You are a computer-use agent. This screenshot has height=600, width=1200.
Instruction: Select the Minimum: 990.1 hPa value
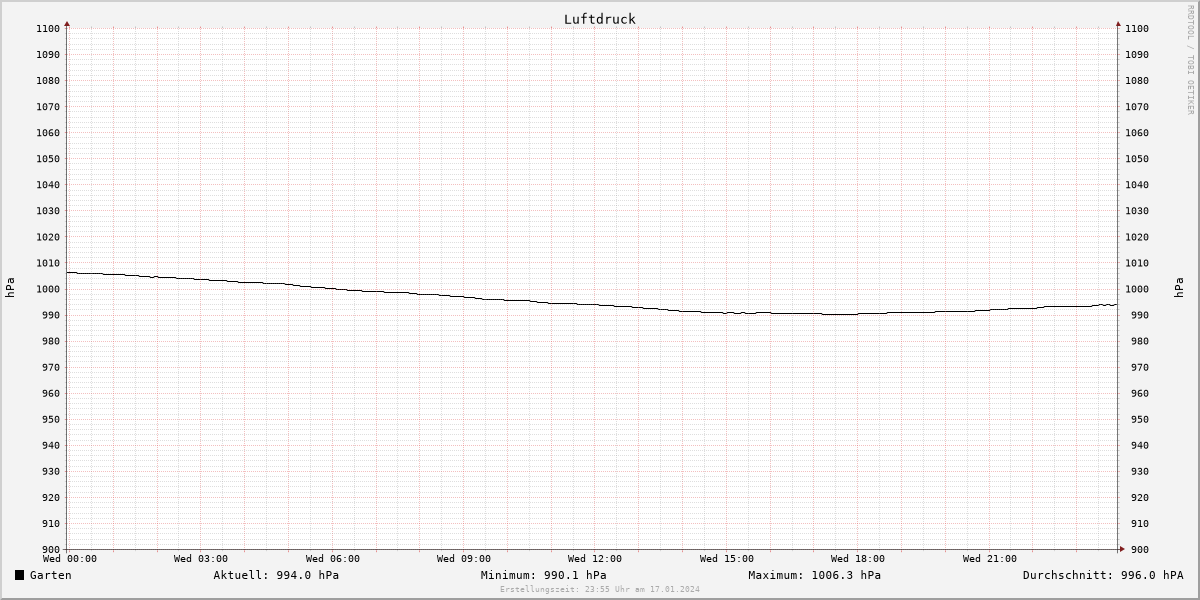point(543,575)
